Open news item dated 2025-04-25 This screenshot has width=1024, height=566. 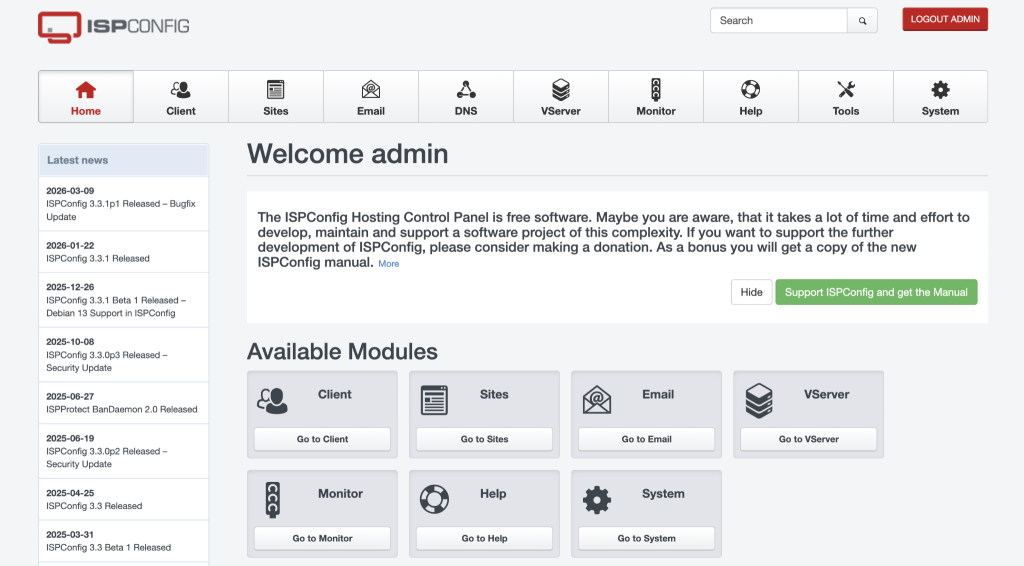[x=123, y=500]
